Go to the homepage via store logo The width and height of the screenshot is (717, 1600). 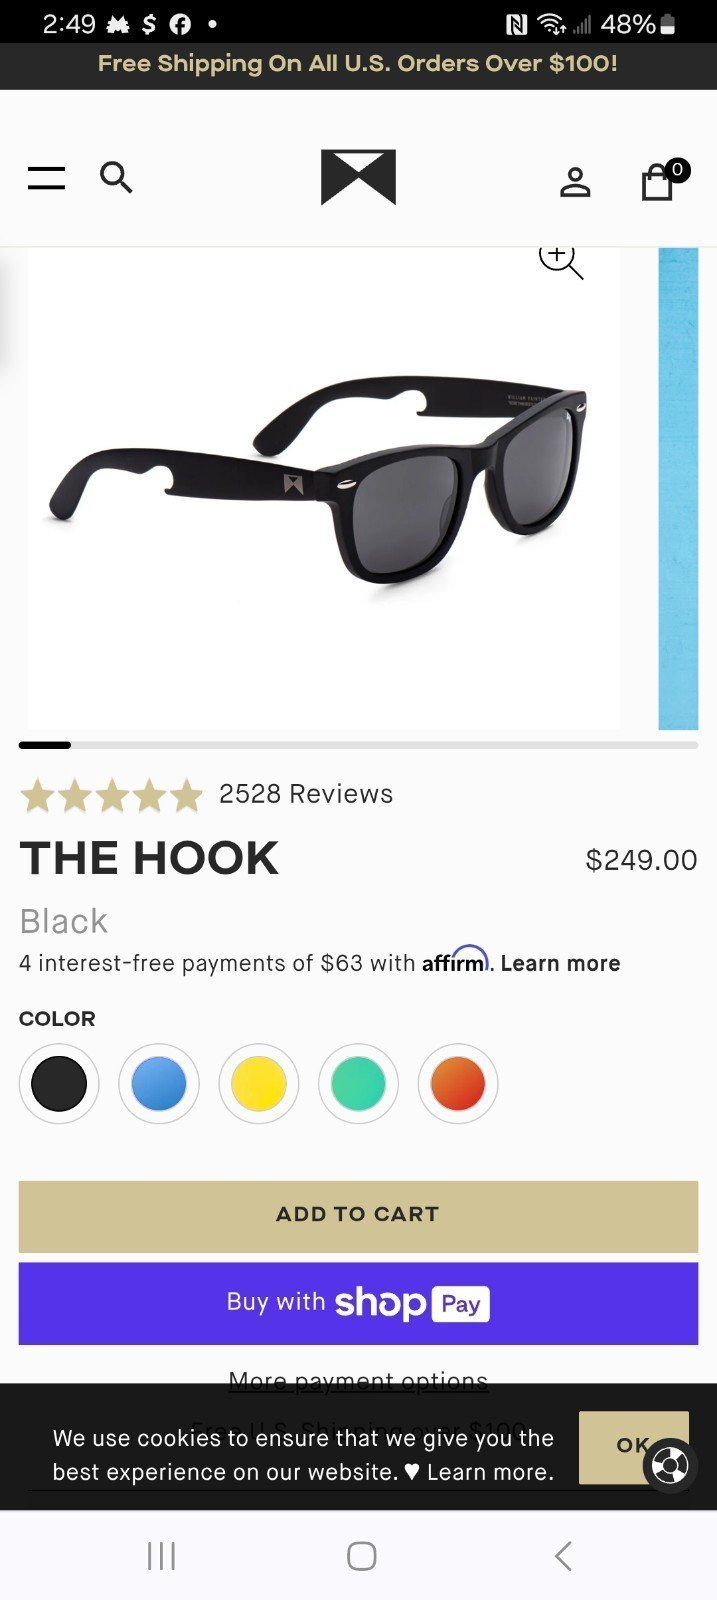tap(358, 177)
